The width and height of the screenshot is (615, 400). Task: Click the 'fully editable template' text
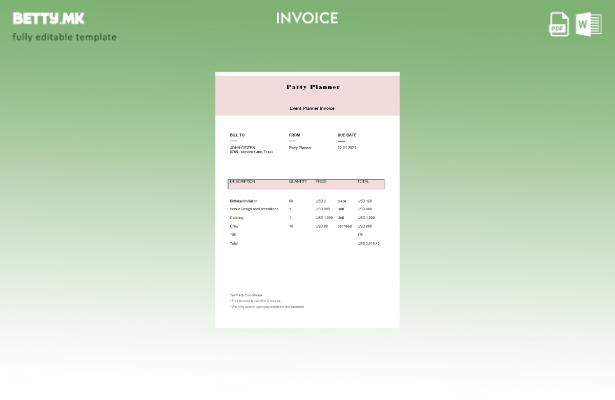pos(64,37)
